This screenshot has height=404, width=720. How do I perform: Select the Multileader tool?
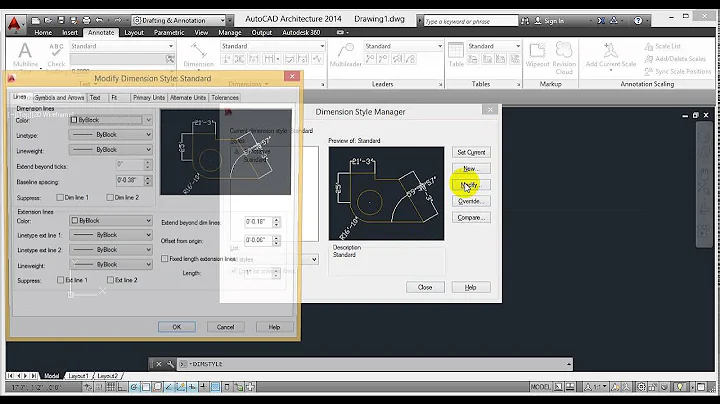346,55
